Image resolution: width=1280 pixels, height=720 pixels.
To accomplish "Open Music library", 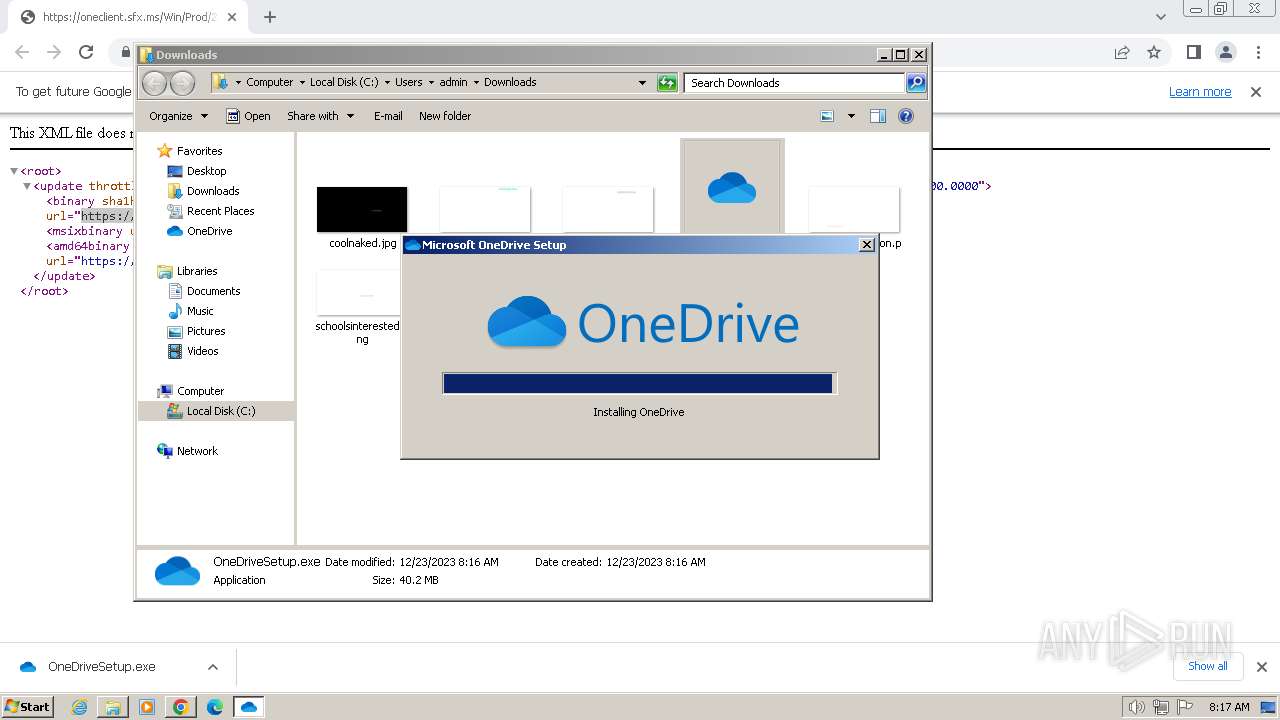I will [191, 311].
